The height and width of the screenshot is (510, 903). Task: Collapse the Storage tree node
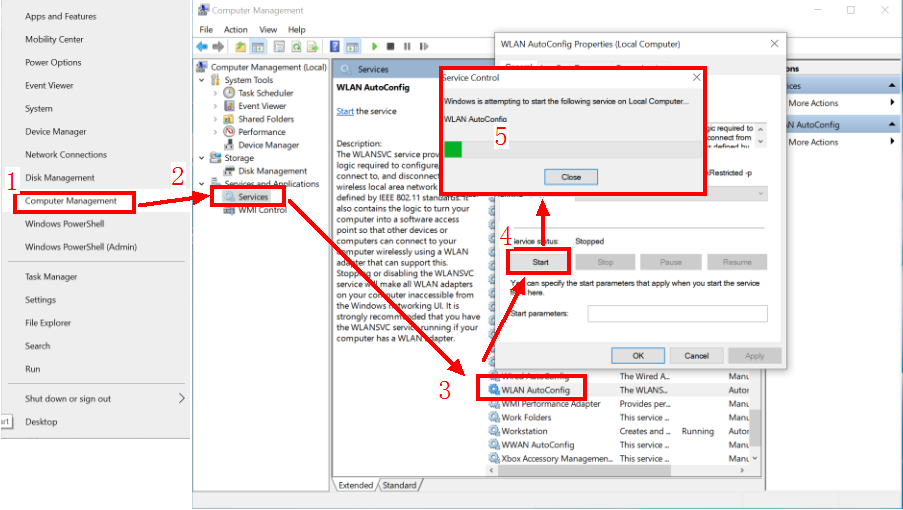point(204,158)
